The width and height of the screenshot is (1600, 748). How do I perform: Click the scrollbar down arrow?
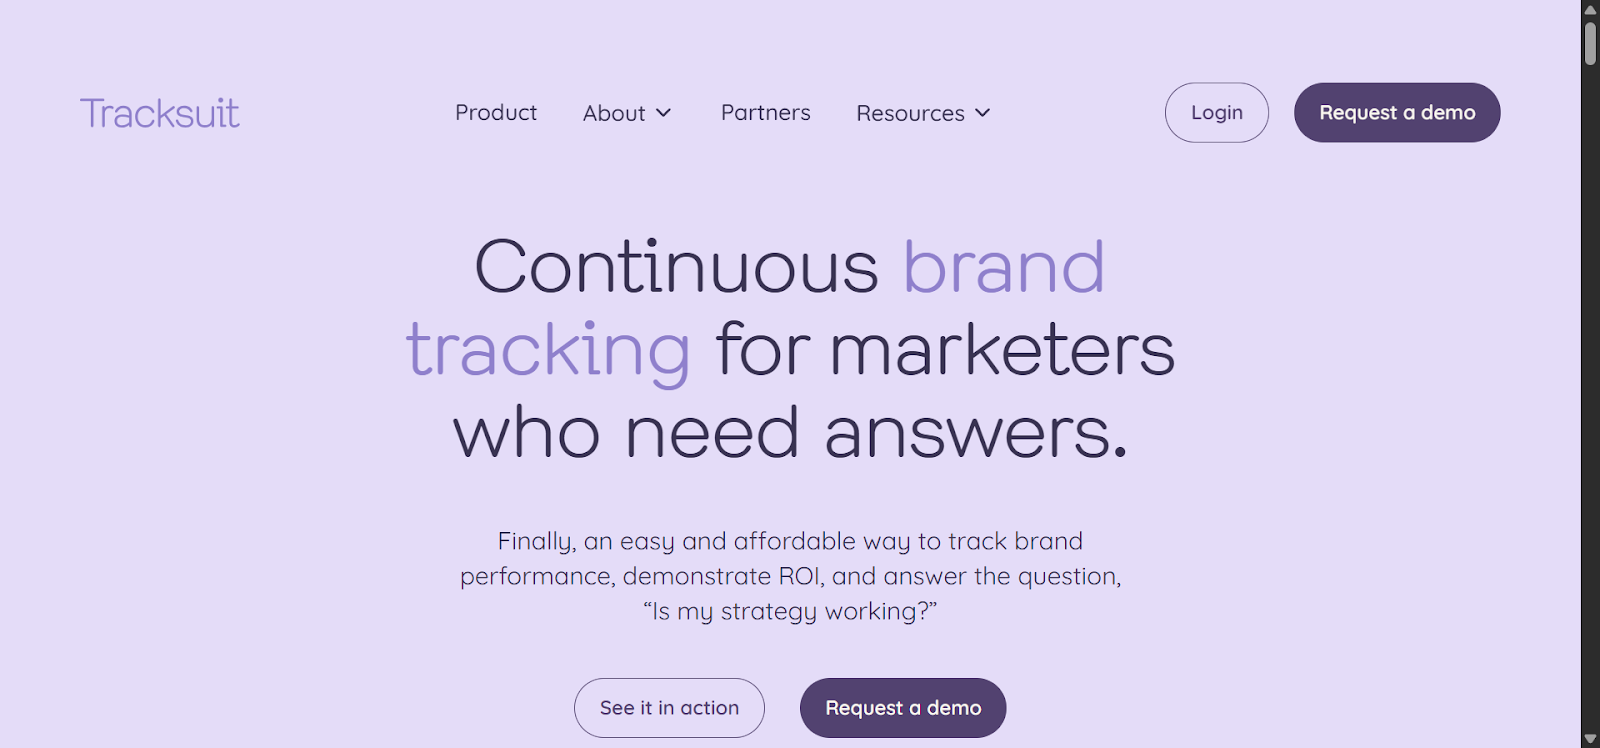[1590, 739]
